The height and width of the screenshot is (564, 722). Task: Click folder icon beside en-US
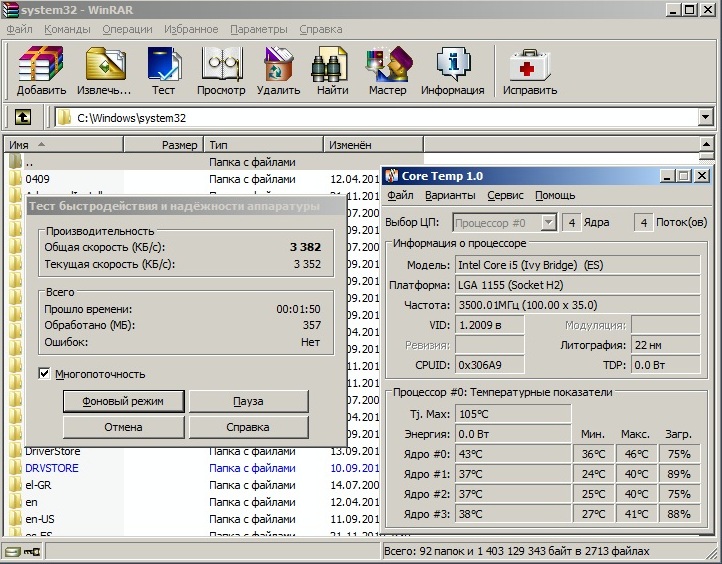15,519
